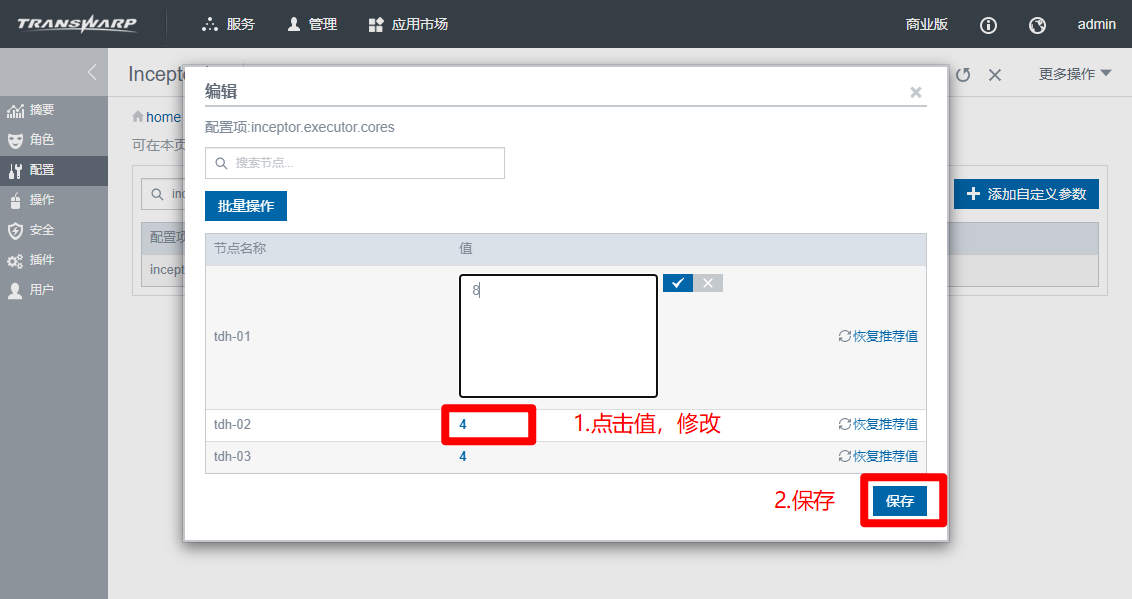Open the 服务 menu in top bar
Image resolution: width=1132 pixels, height=599 pixels.
229,24
